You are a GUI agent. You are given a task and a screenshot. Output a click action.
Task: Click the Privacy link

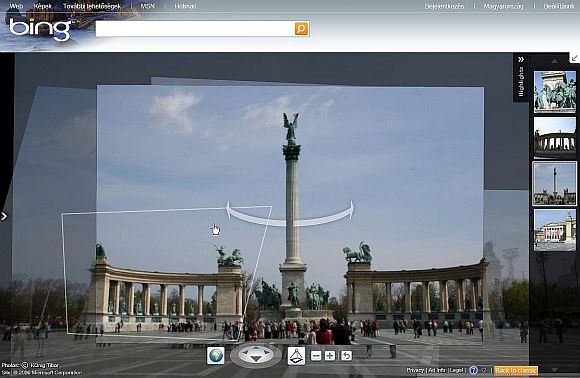coord(415,370)
